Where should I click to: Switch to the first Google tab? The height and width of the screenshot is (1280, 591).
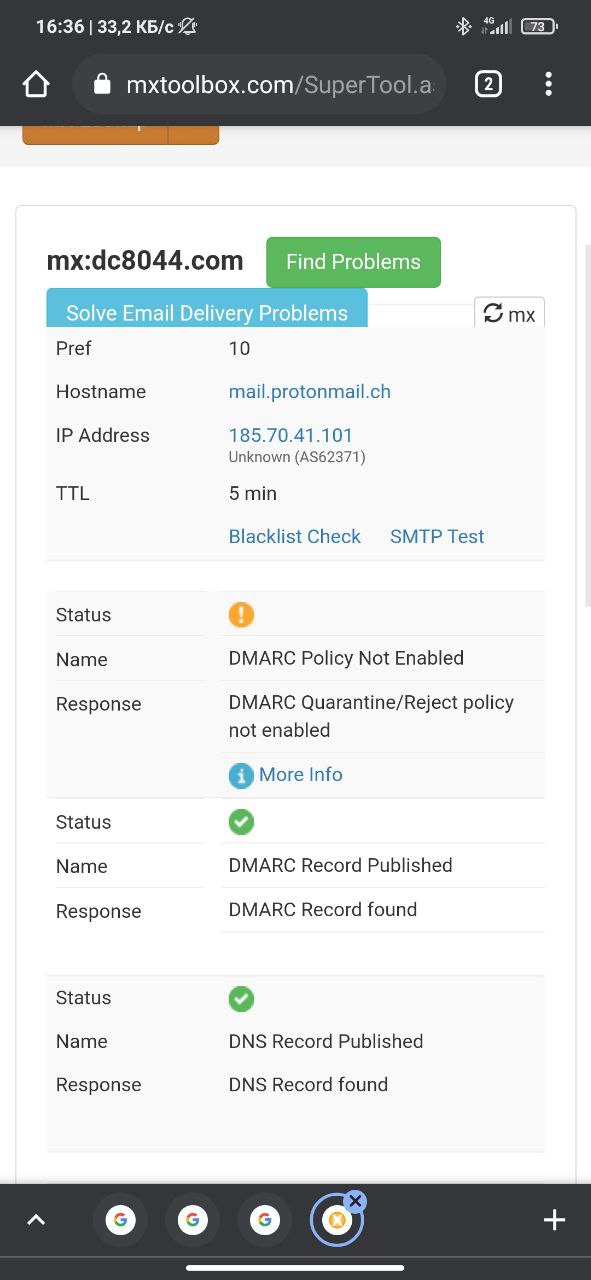120,1220
